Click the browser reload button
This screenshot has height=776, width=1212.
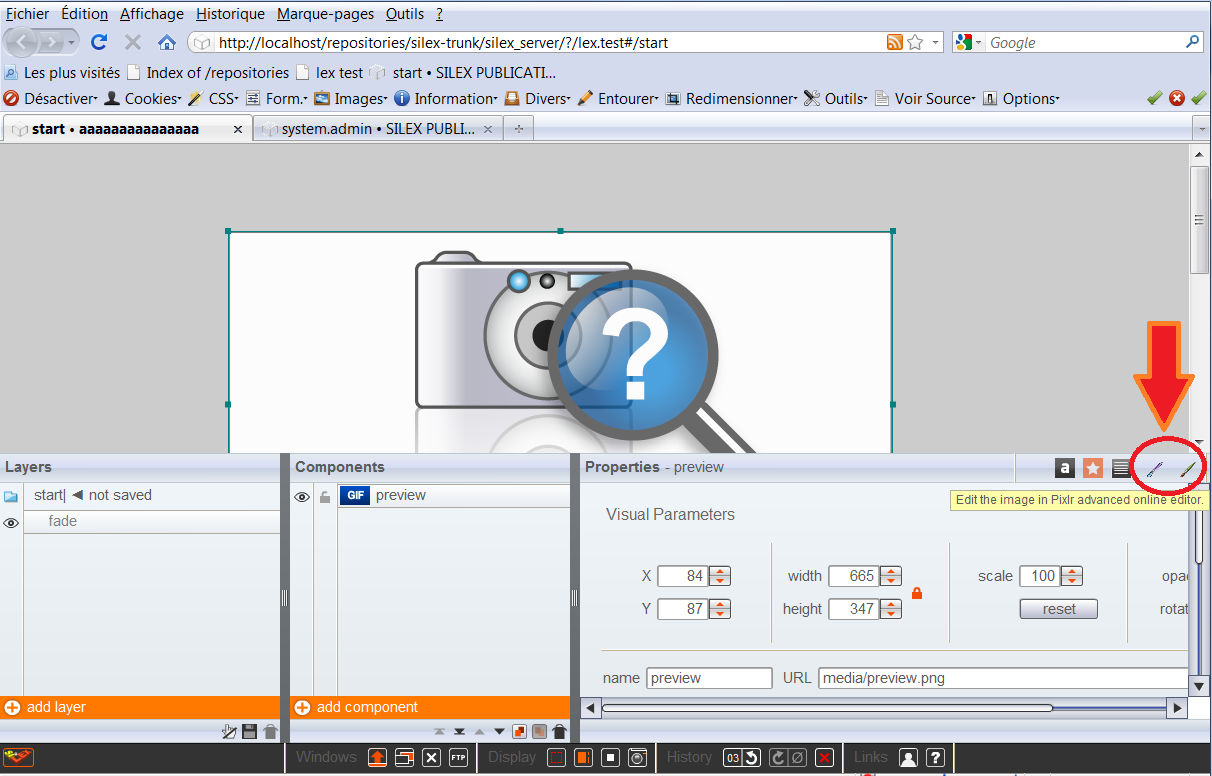[99, 42]
